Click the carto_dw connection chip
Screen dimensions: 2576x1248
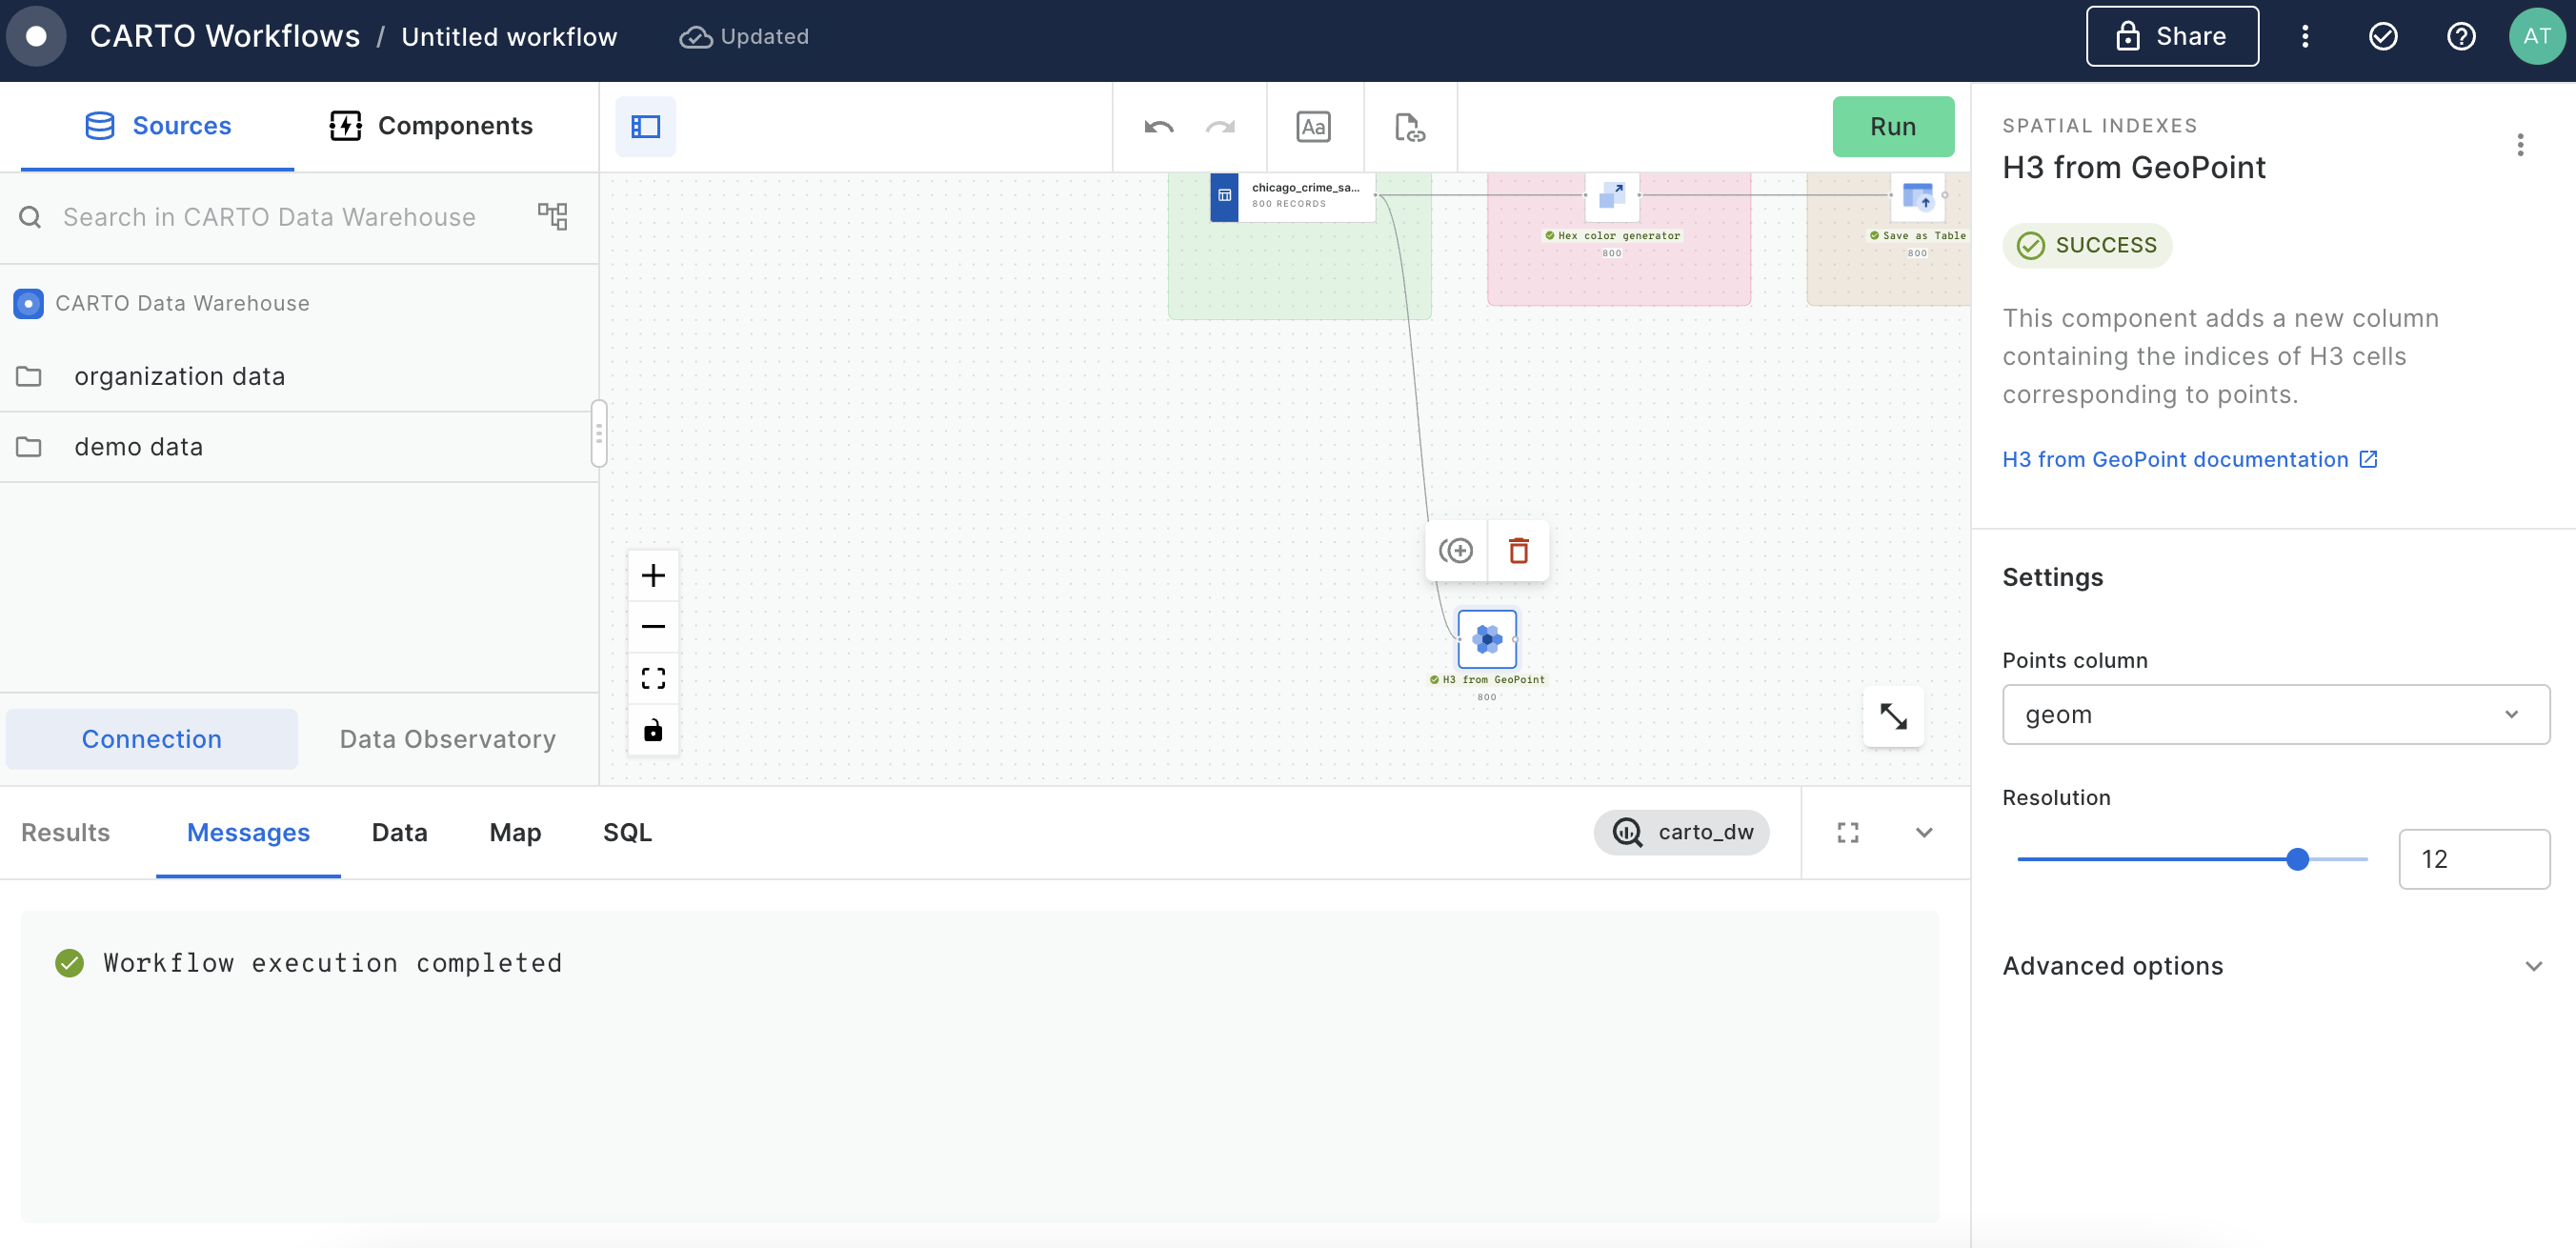tap(1681, 832)
